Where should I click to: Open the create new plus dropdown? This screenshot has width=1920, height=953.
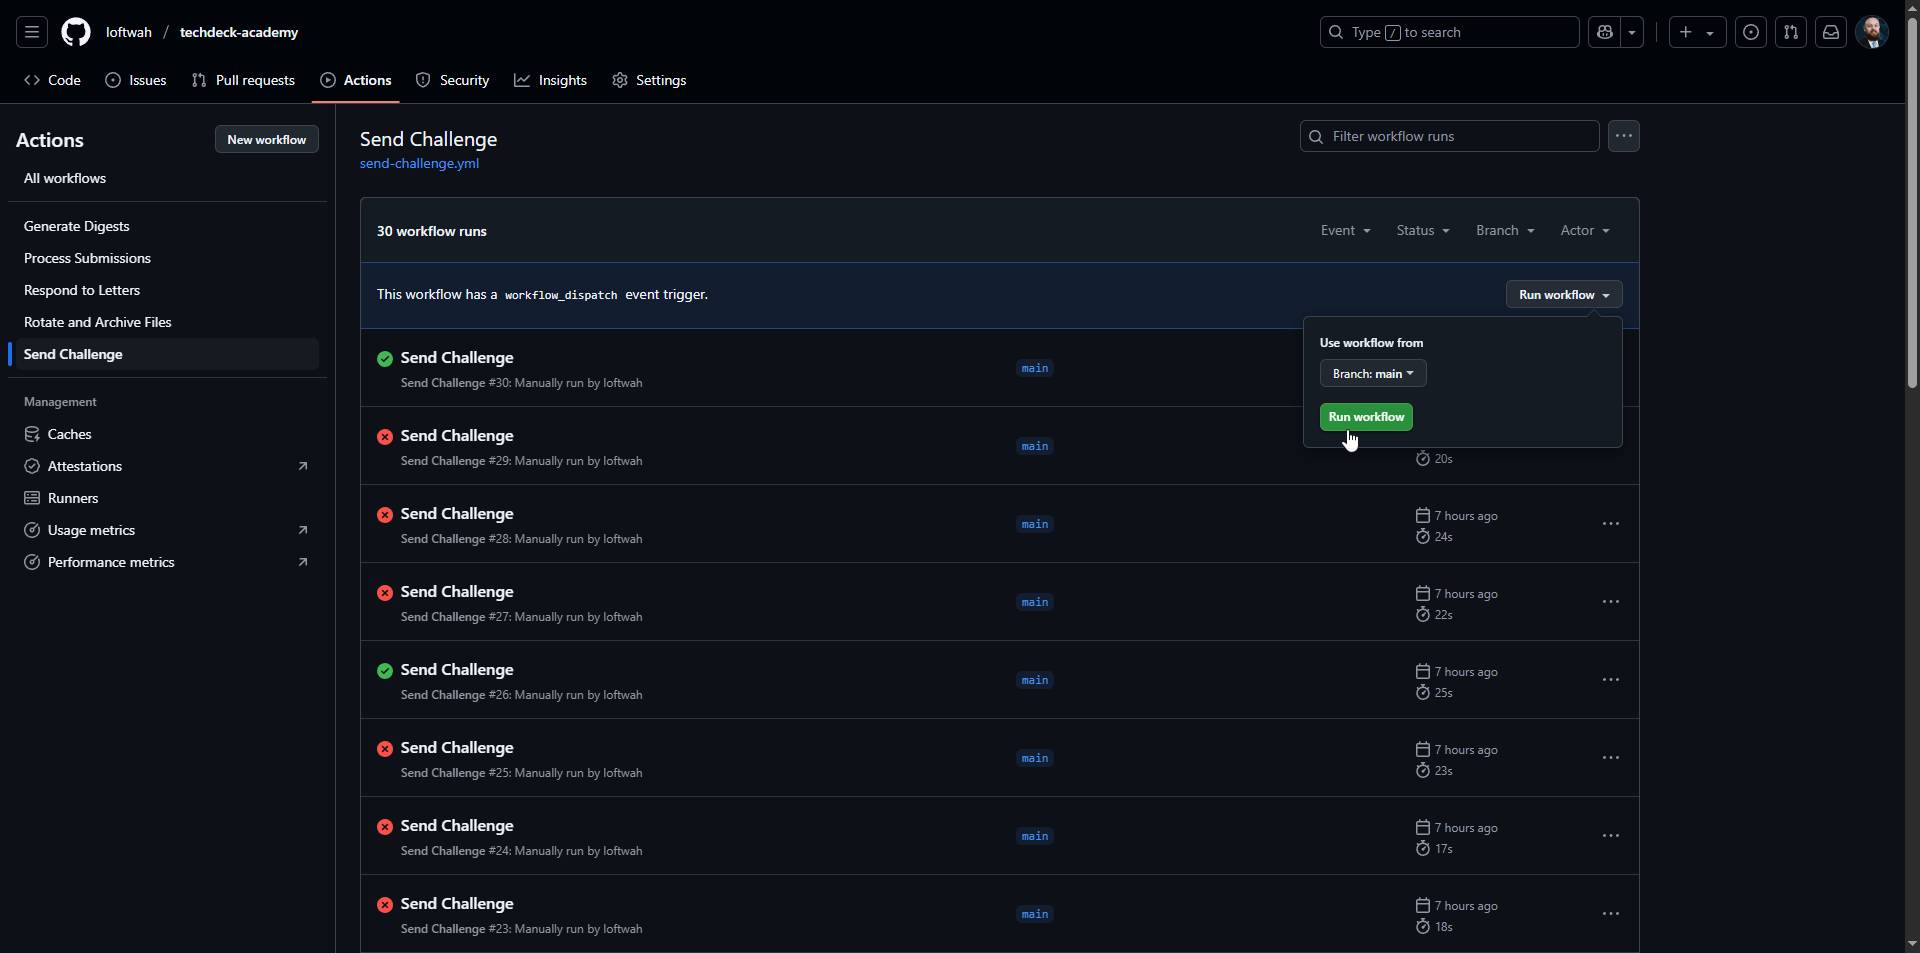tap(1697, 32)
